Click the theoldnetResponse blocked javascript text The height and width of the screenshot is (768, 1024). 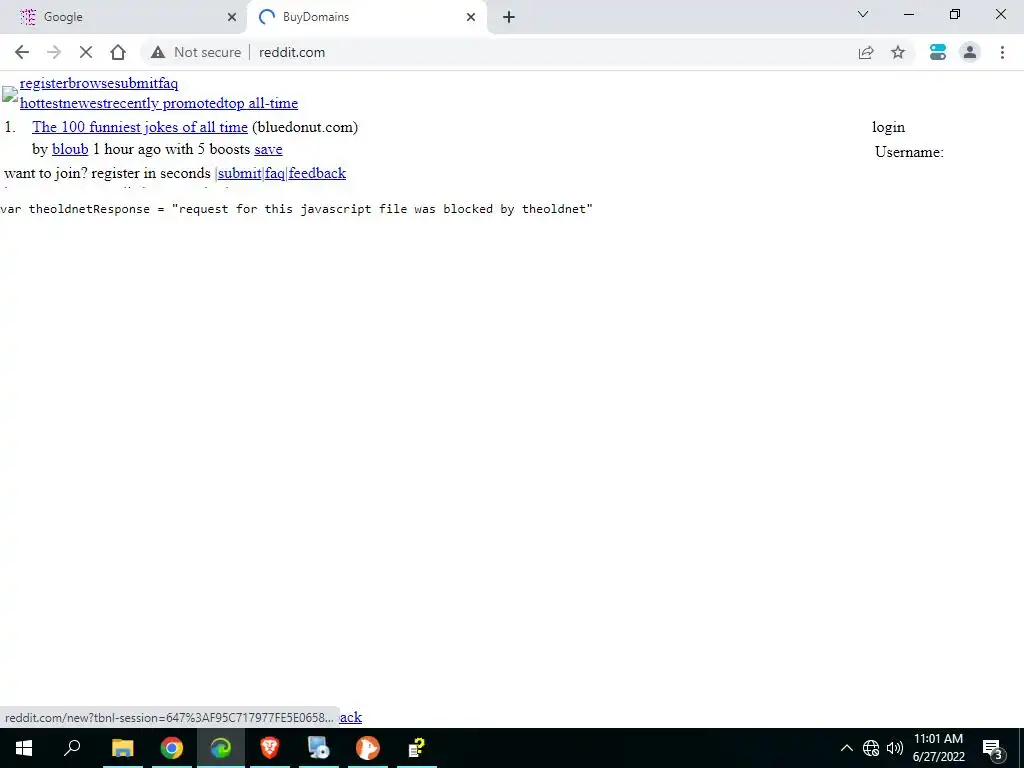pos(296,209)
